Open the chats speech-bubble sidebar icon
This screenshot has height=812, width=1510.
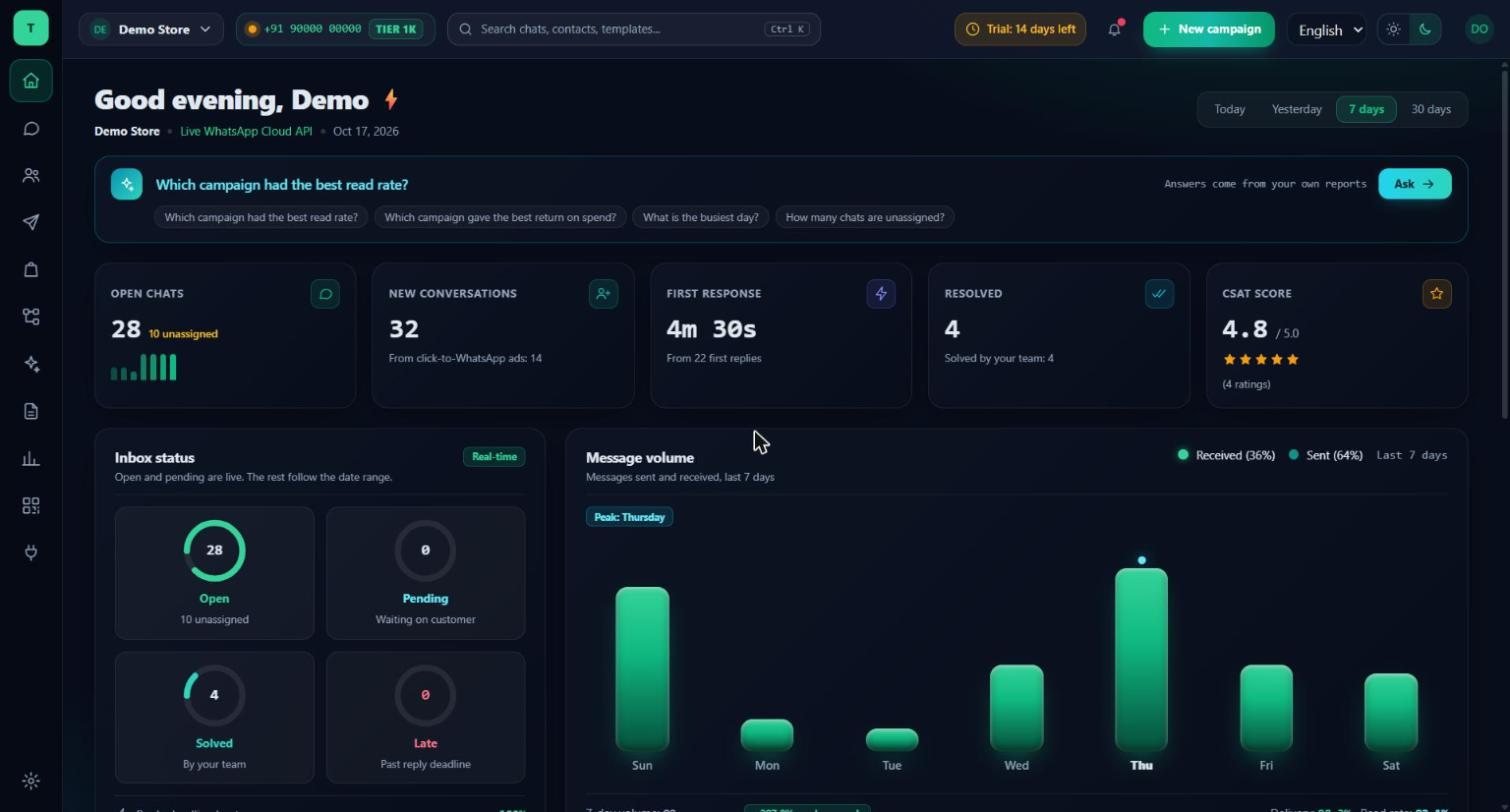point(31,128)
